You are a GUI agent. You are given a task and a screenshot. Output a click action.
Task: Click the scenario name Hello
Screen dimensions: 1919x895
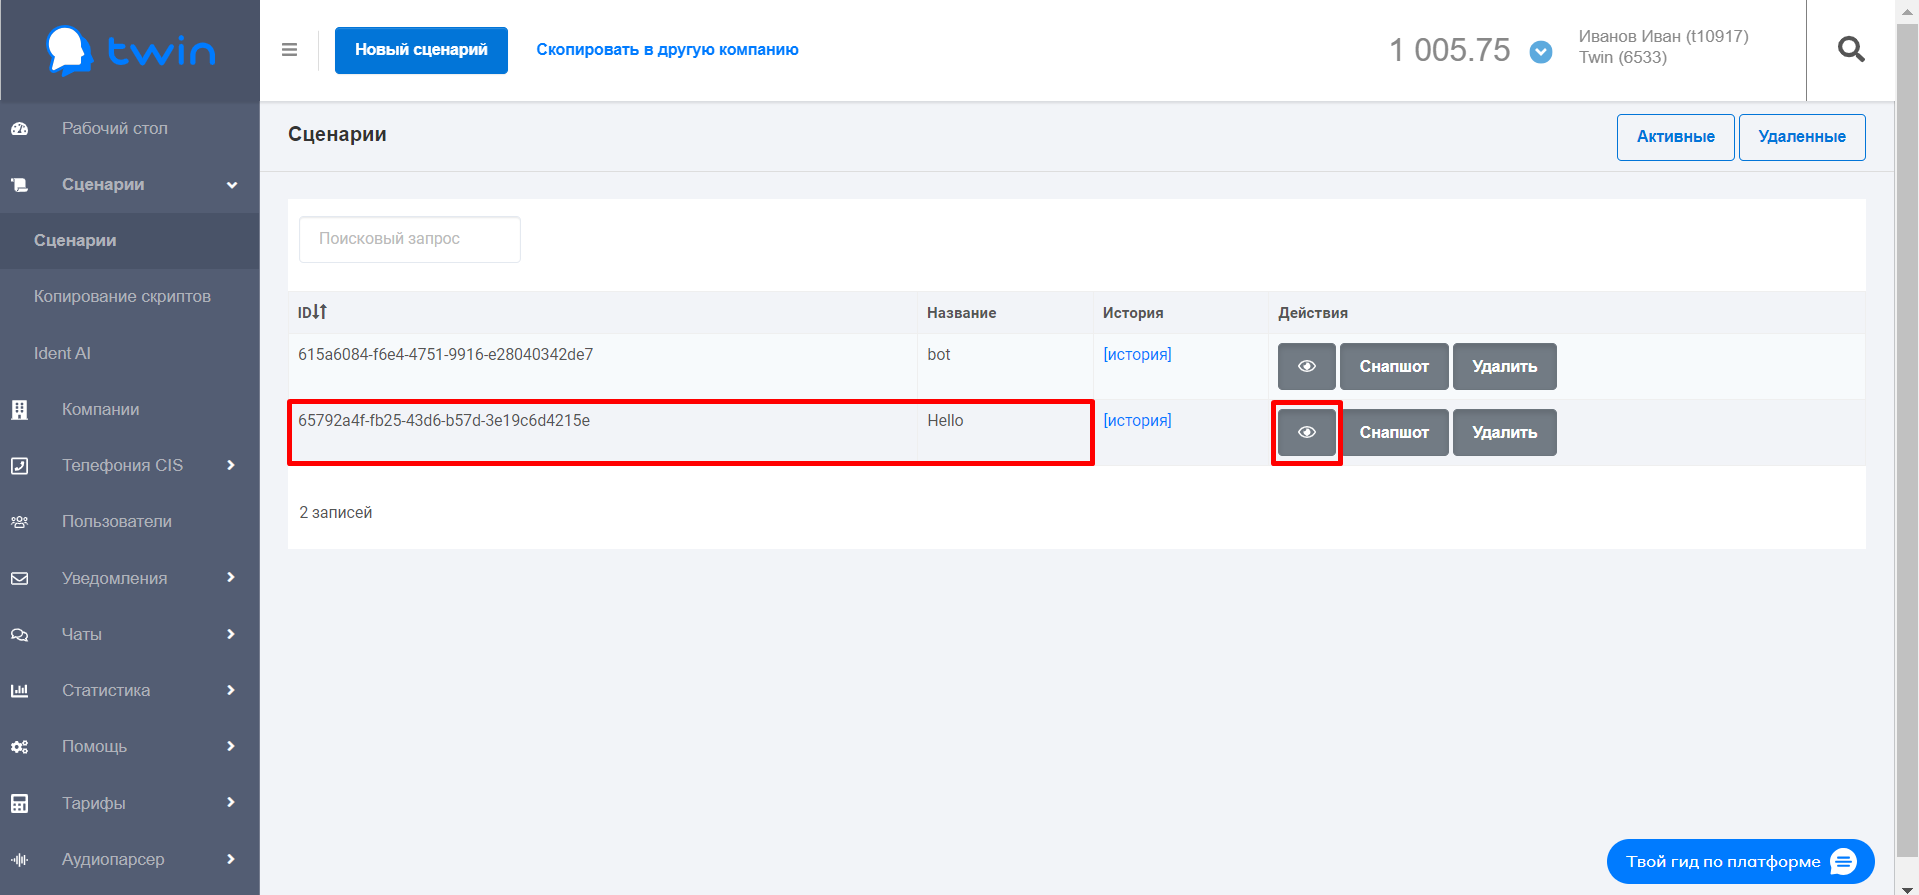point(945,420)
